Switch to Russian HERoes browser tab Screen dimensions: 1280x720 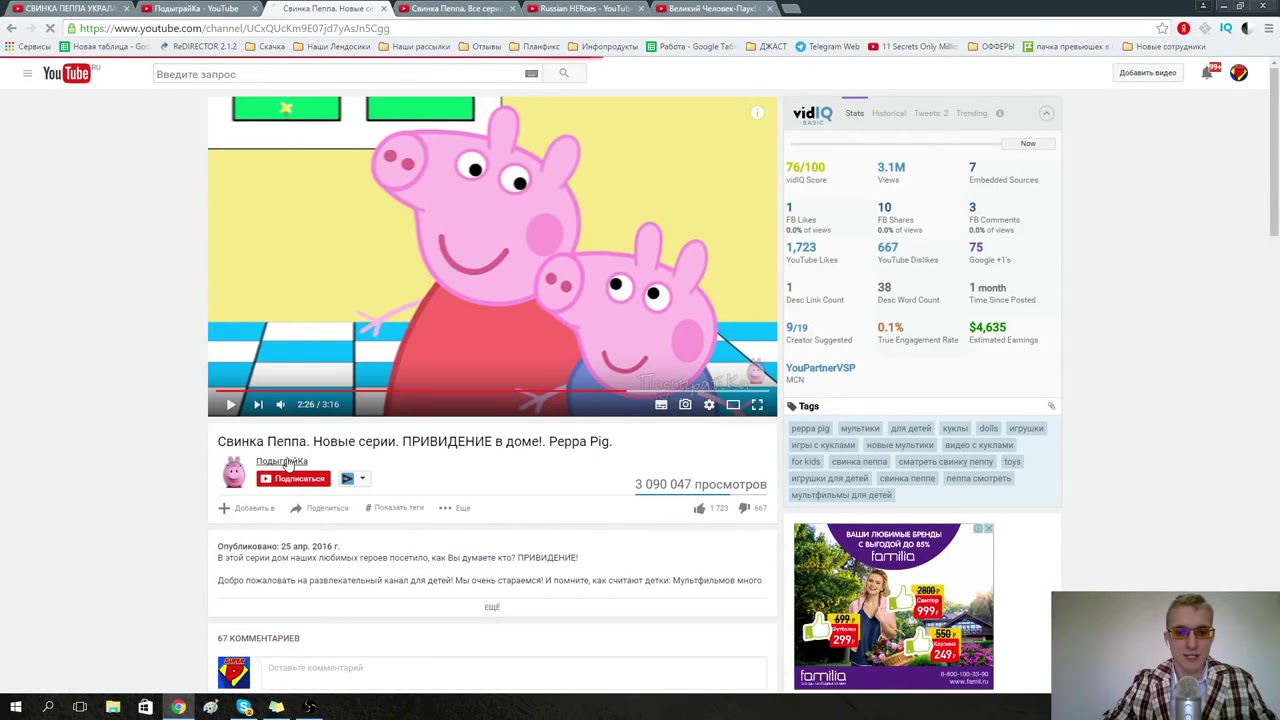pyautogui.click(x=585, y=8)
